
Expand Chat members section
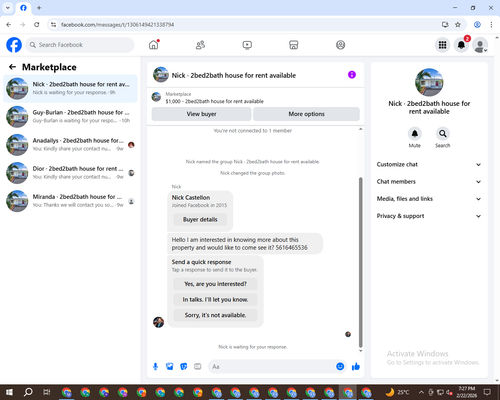tap(429, 182)
